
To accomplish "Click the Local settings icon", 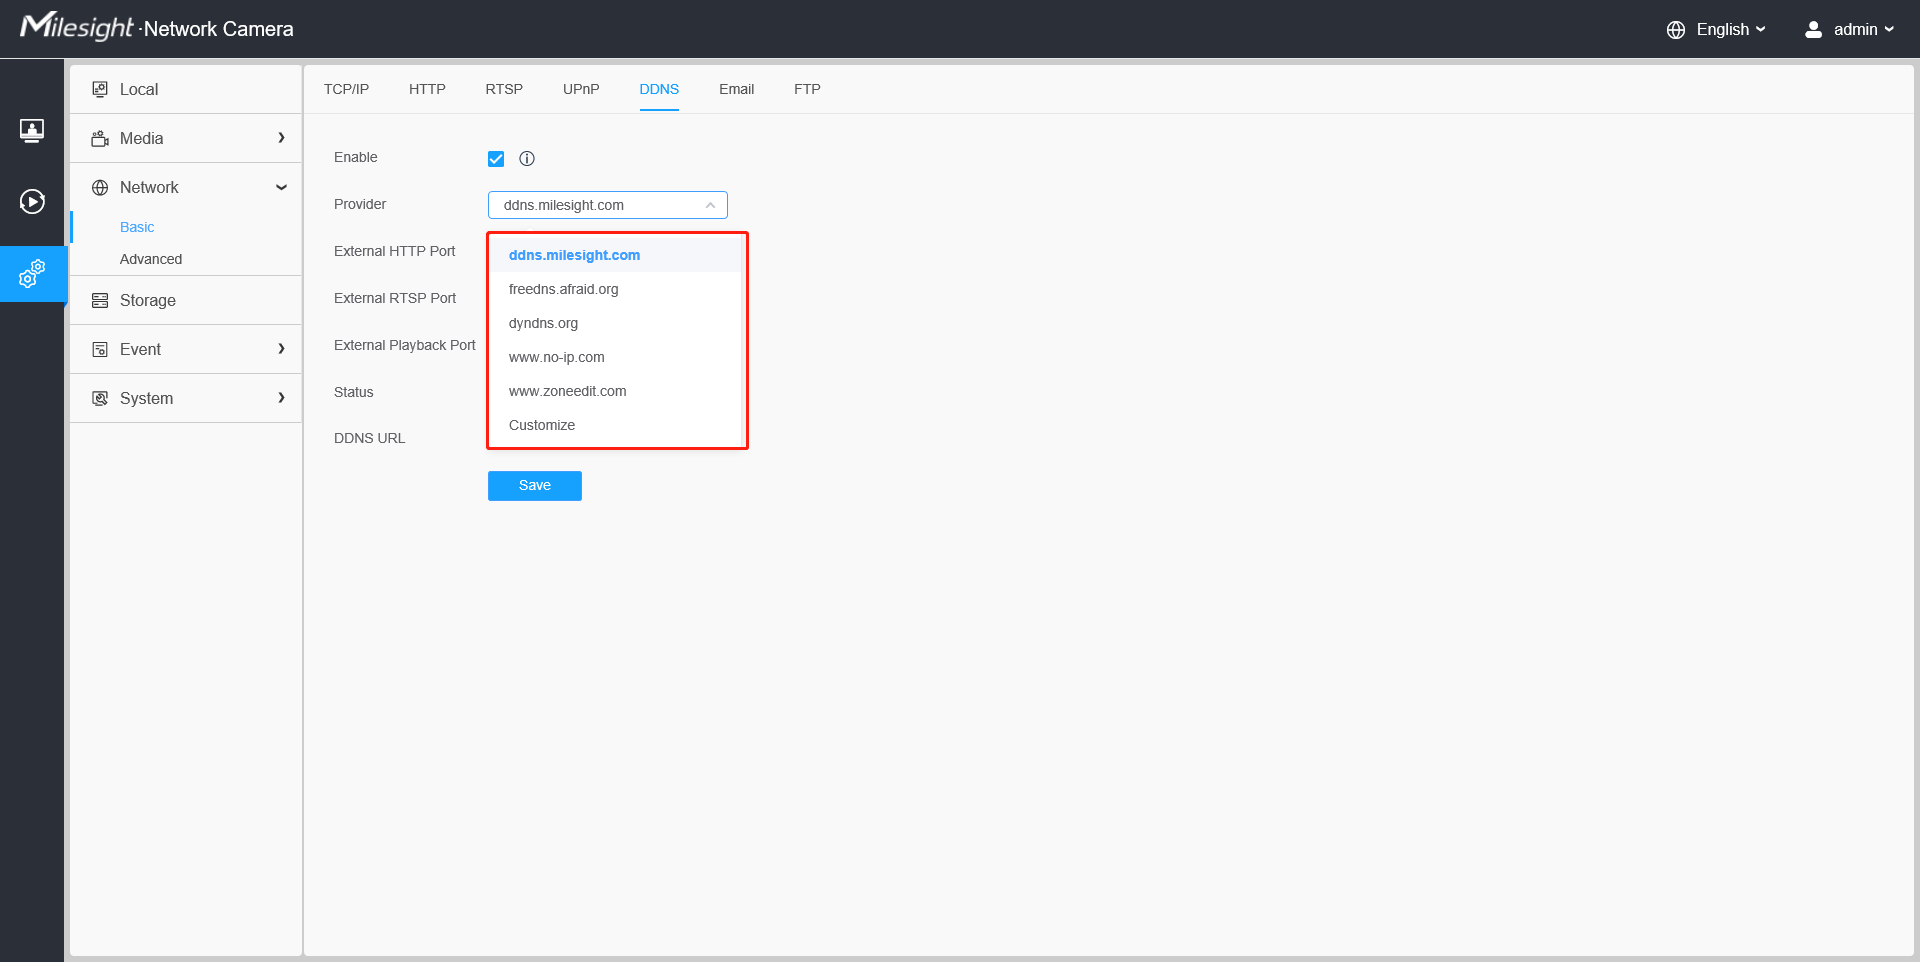I will [100, 89].
